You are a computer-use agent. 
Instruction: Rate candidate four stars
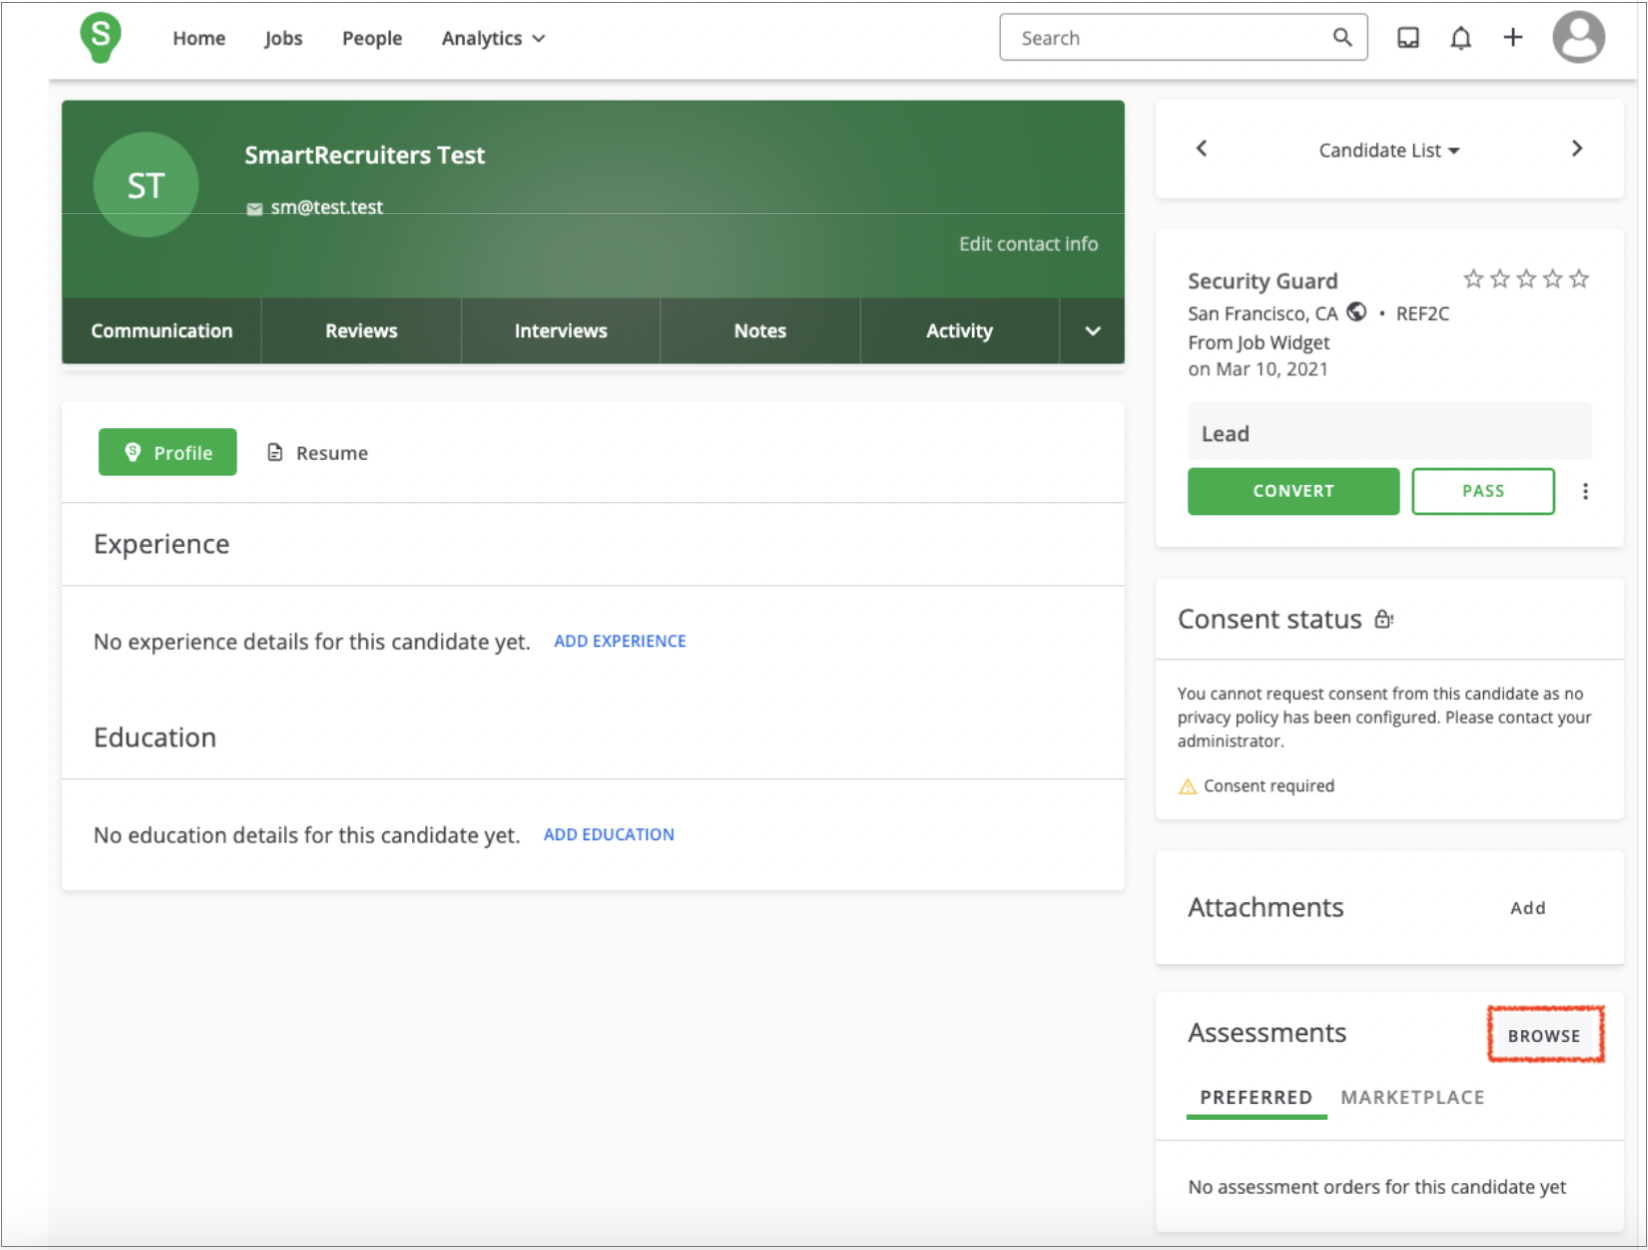(x=1552, y=279)
